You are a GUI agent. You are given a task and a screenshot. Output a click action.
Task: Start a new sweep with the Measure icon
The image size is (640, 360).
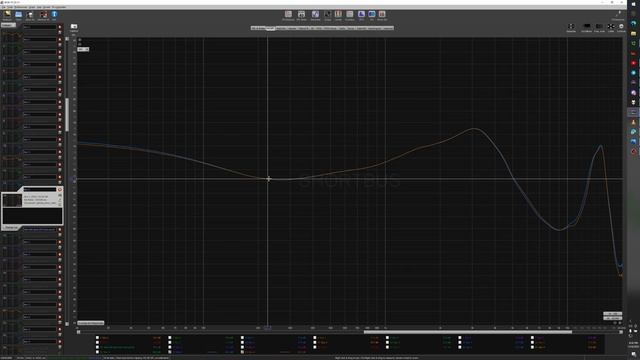(7, 15)
